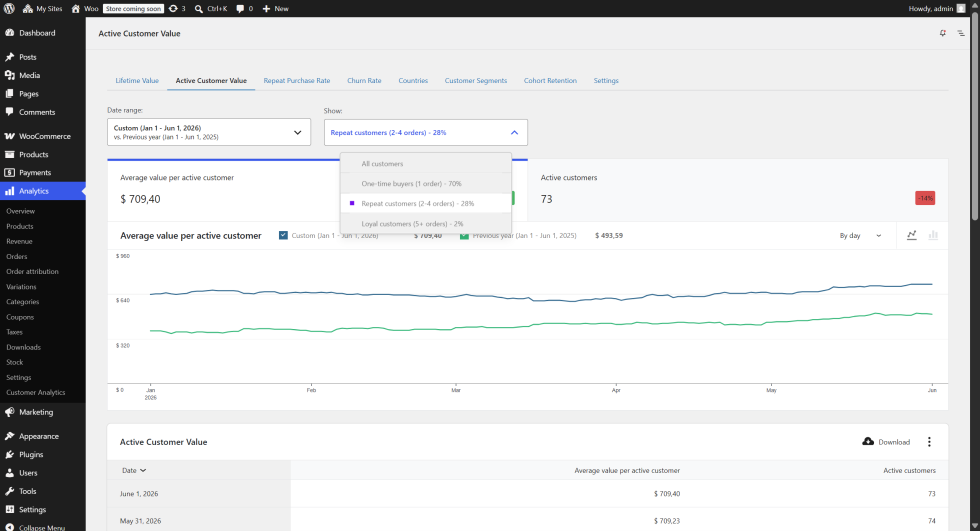Switch to Customer Segments tab
980x531 pixels.
476,81
